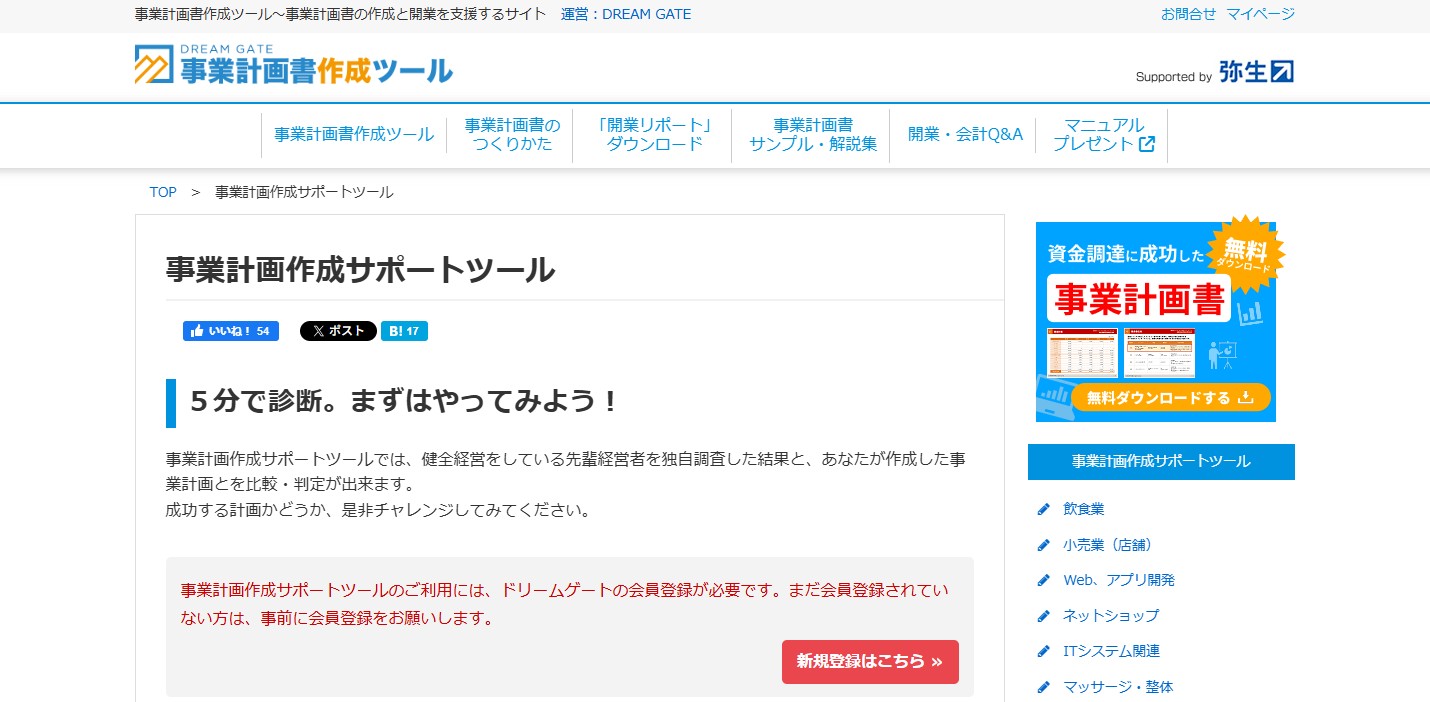Screen dimensions: 1430x702
Task: Click pencil icon beside ネットショップ
Action: tap(1044, 616)
